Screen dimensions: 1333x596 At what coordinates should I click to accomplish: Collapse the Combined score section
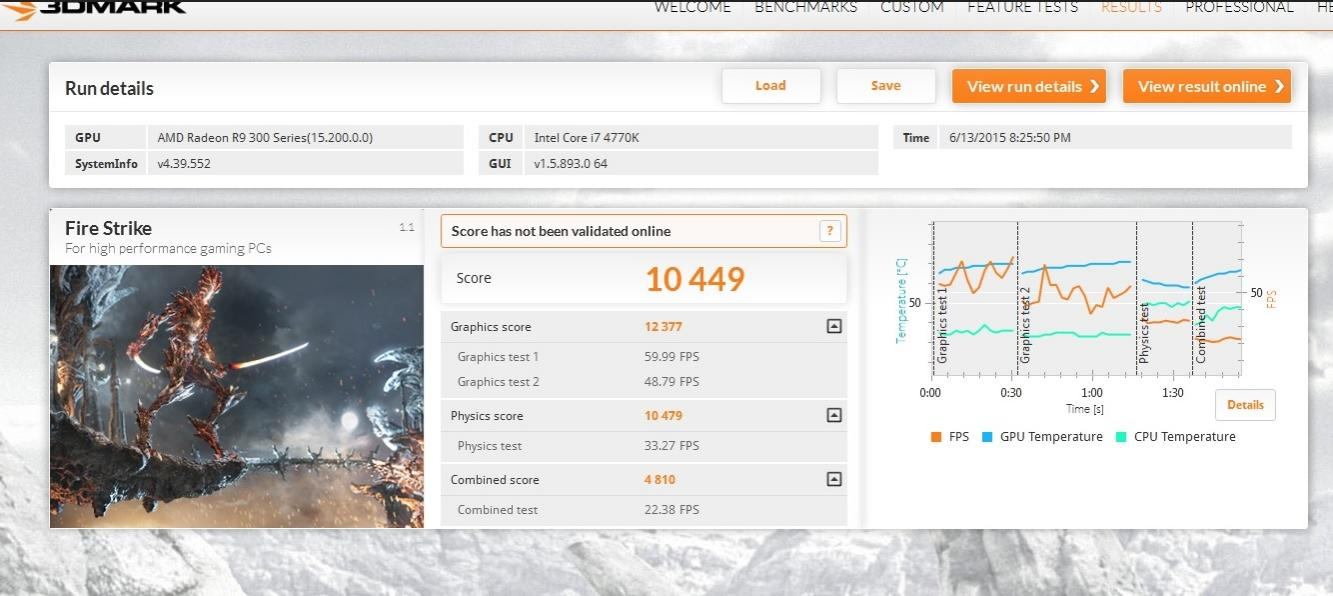[834, 479]
